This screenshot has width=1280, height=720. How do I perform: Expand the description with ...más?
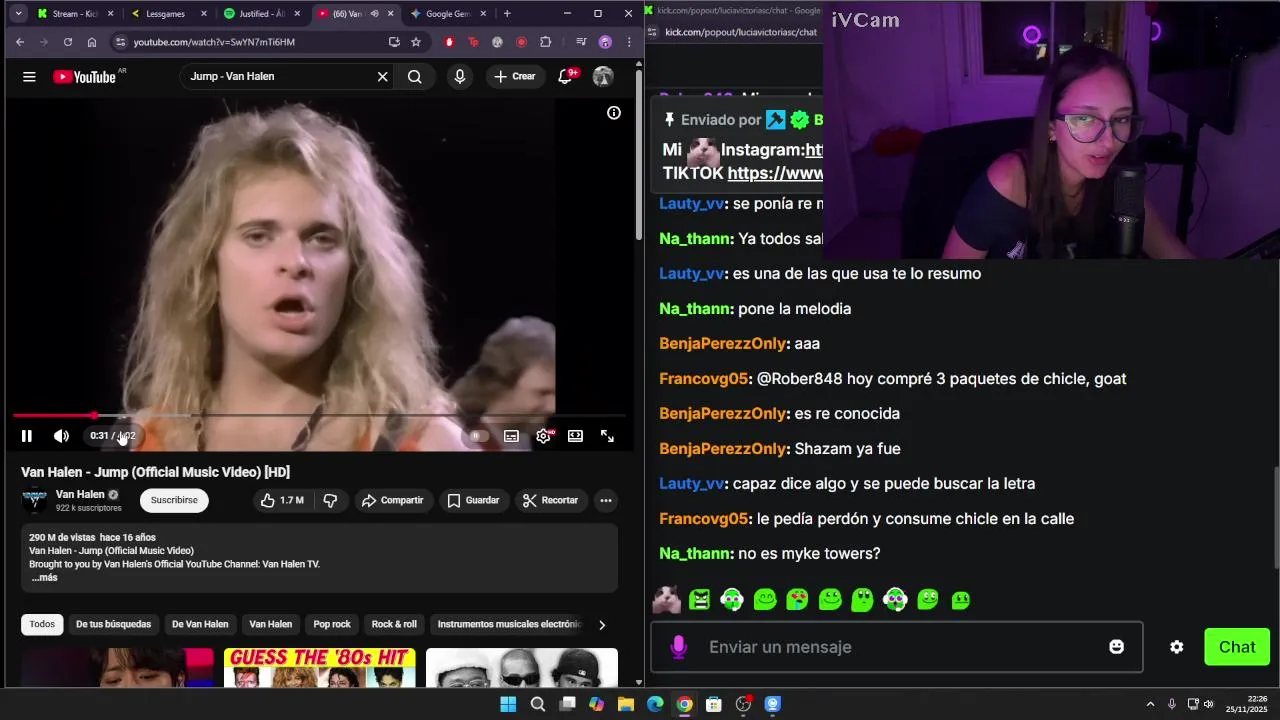(x=44, y=578)
